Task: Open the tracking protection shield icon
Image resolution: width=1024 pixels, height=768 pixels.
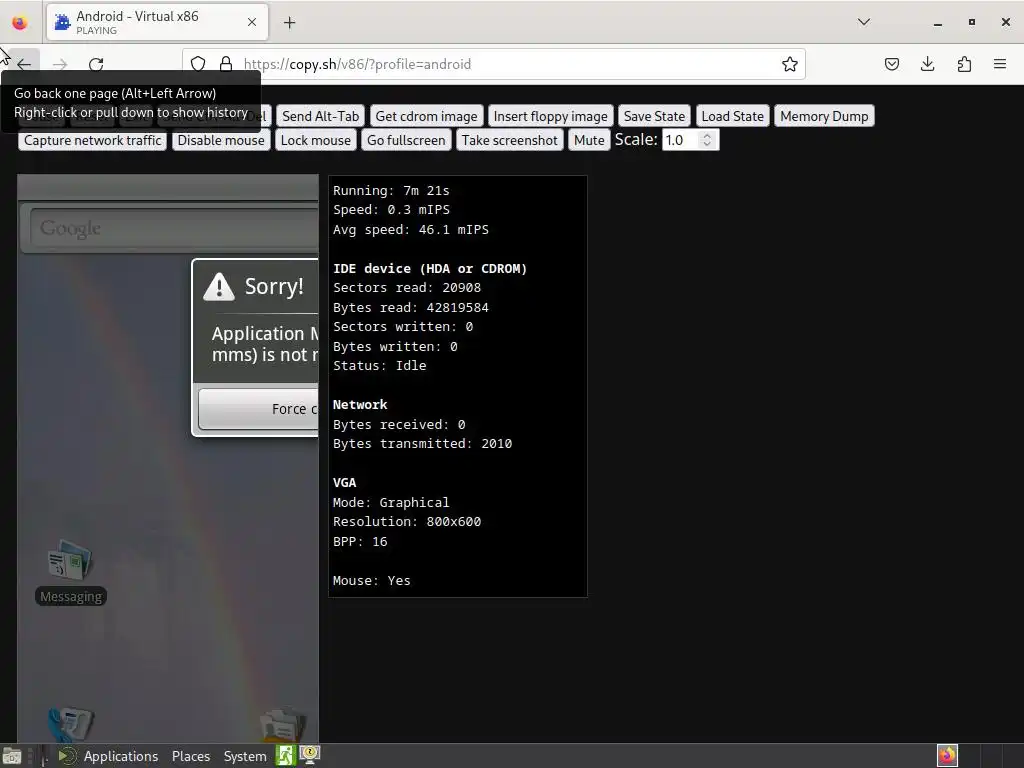Action: click(198, 64)
